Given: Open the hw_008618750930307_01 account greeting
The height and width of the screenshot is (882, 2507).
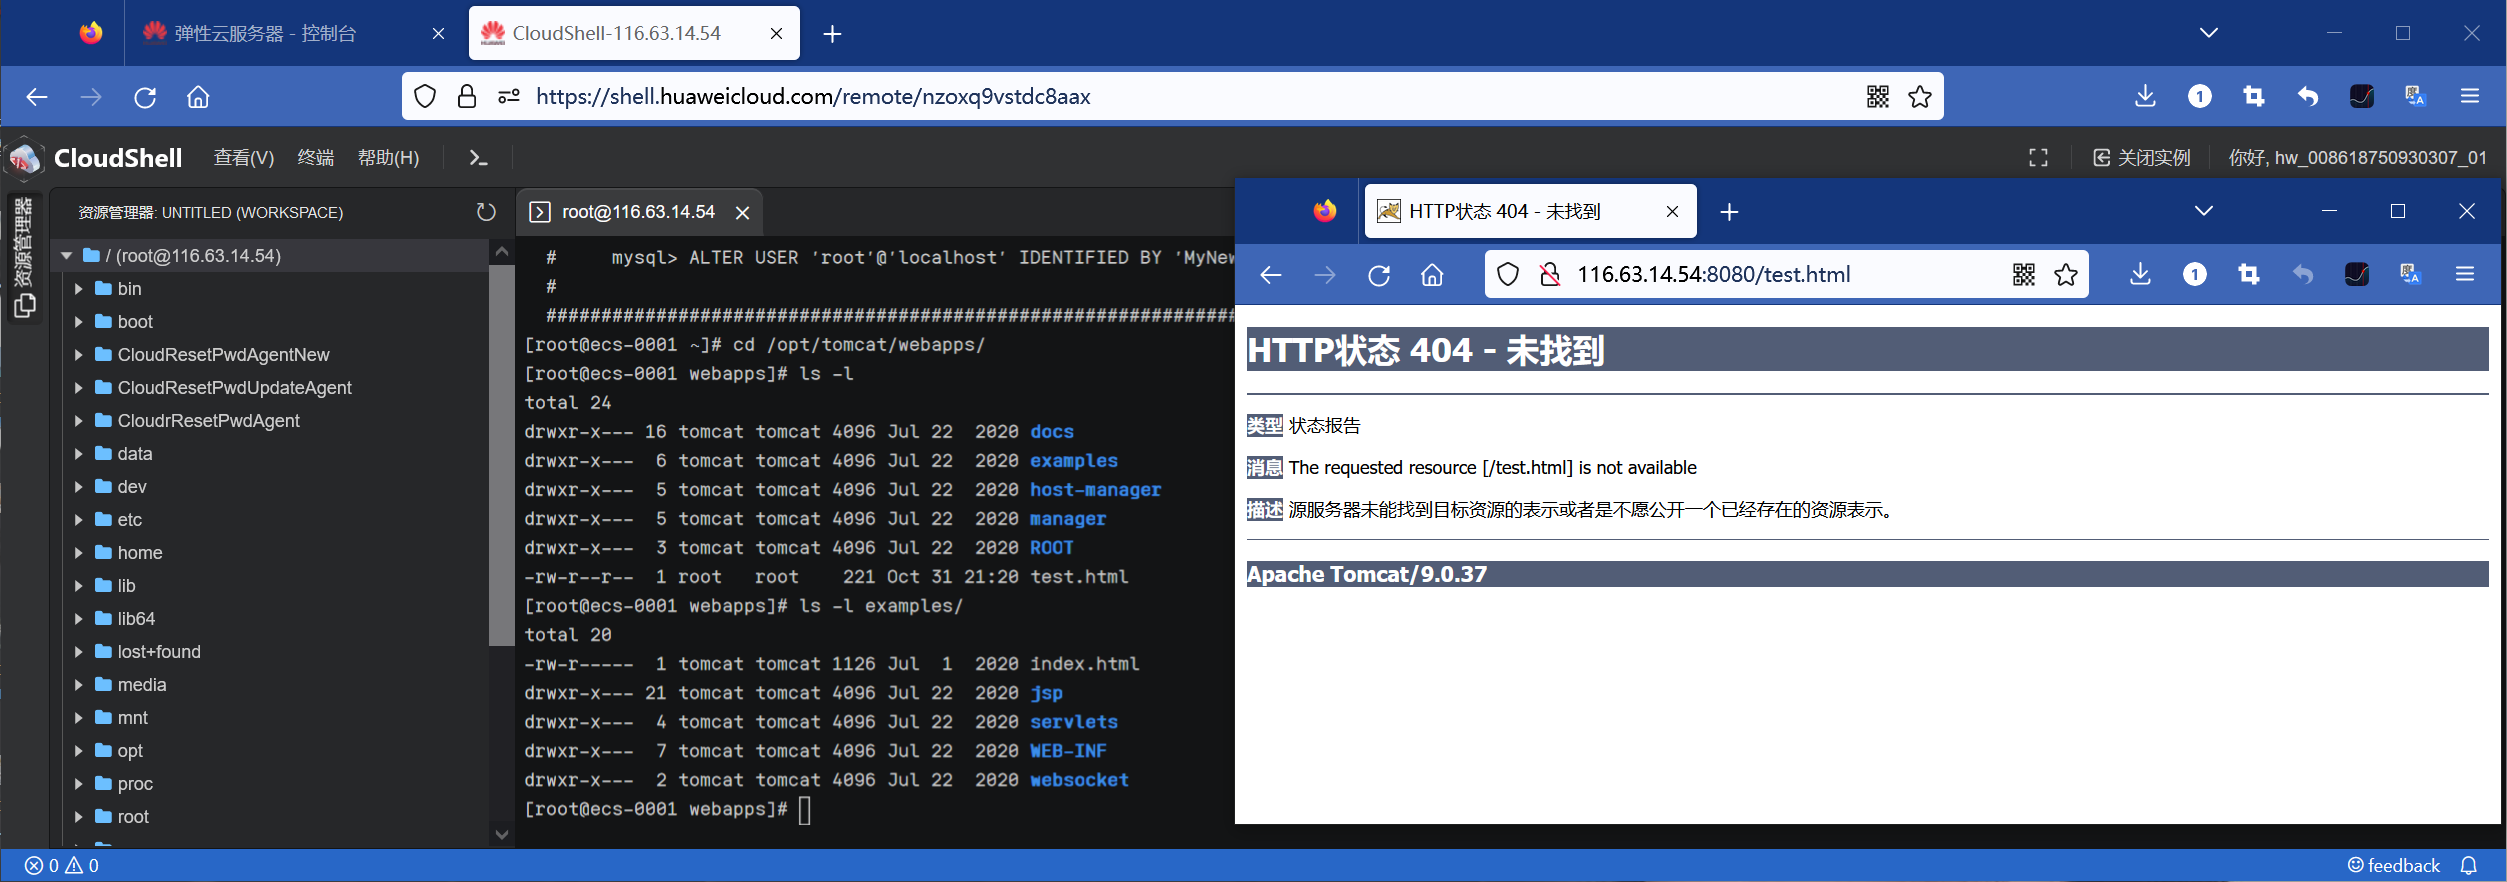Looking at the screenshot, I should [2358, 158].
